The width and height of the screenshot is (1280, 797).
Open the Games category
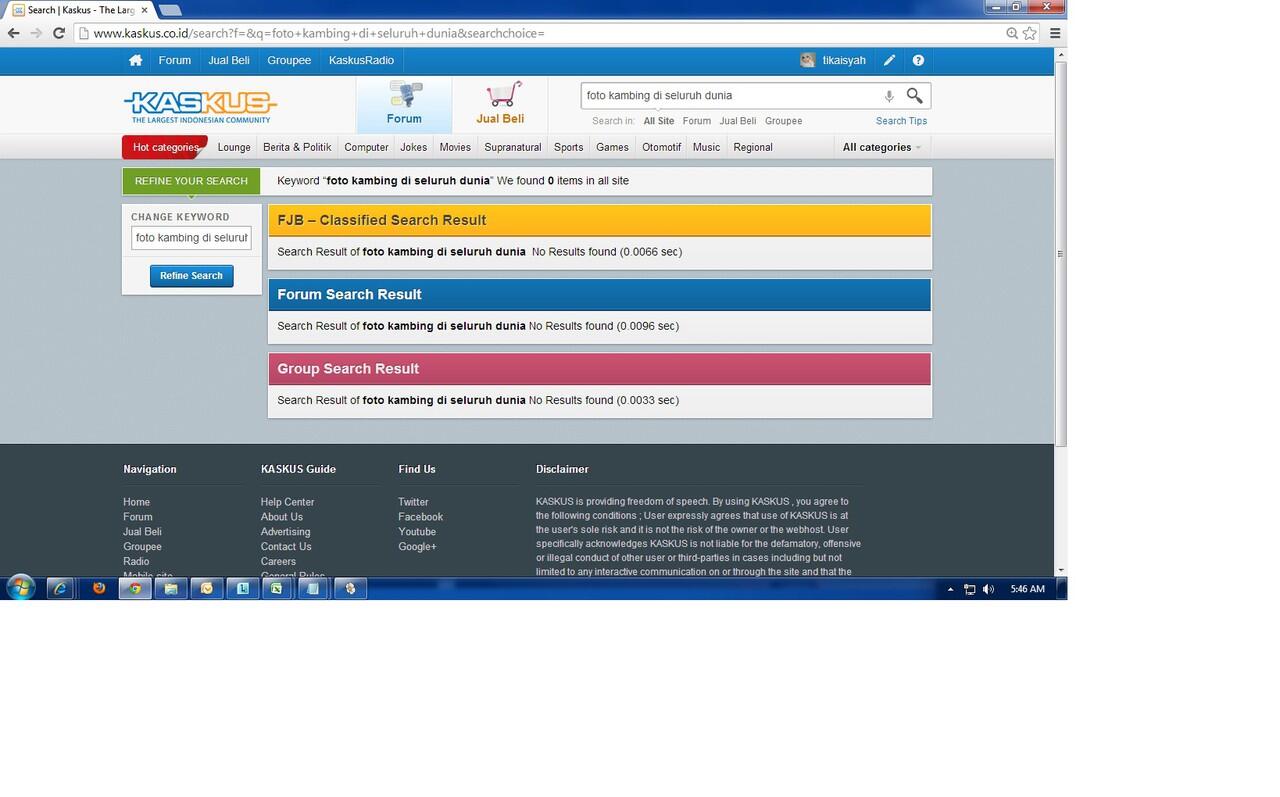point(612,147)
